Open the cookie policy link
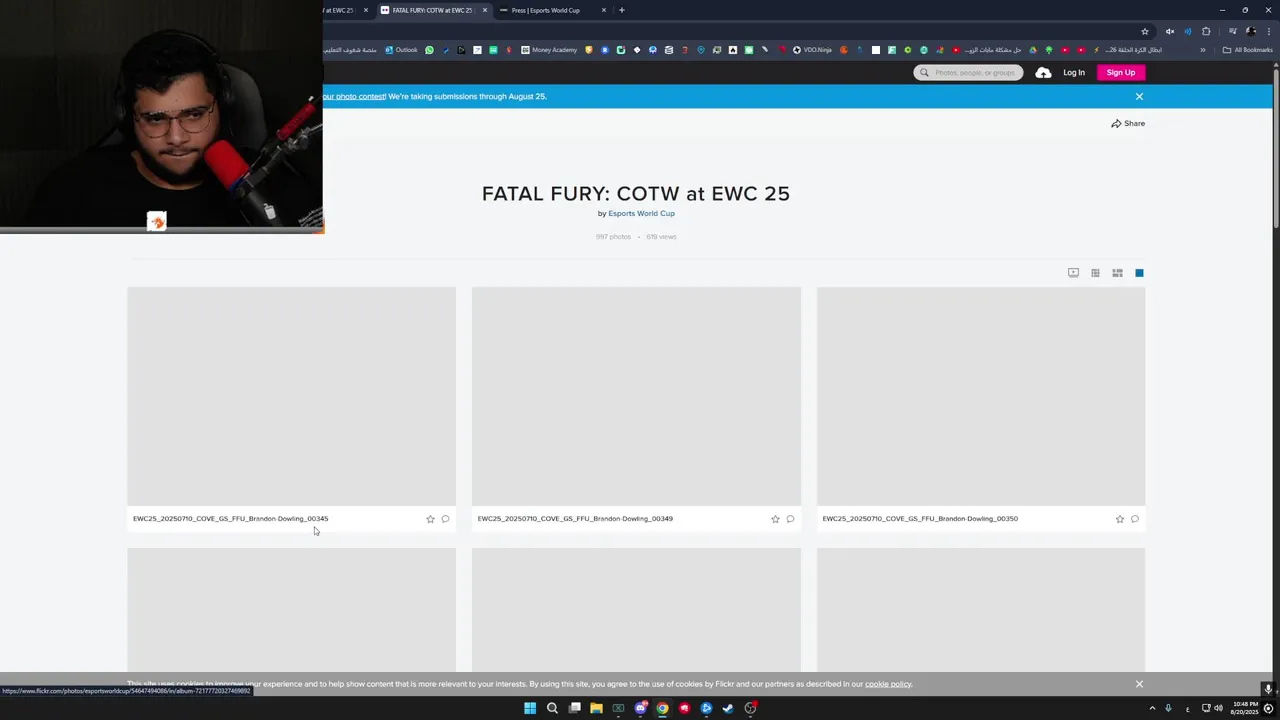Screen dimensions: 1280x720 click(888, 684)
